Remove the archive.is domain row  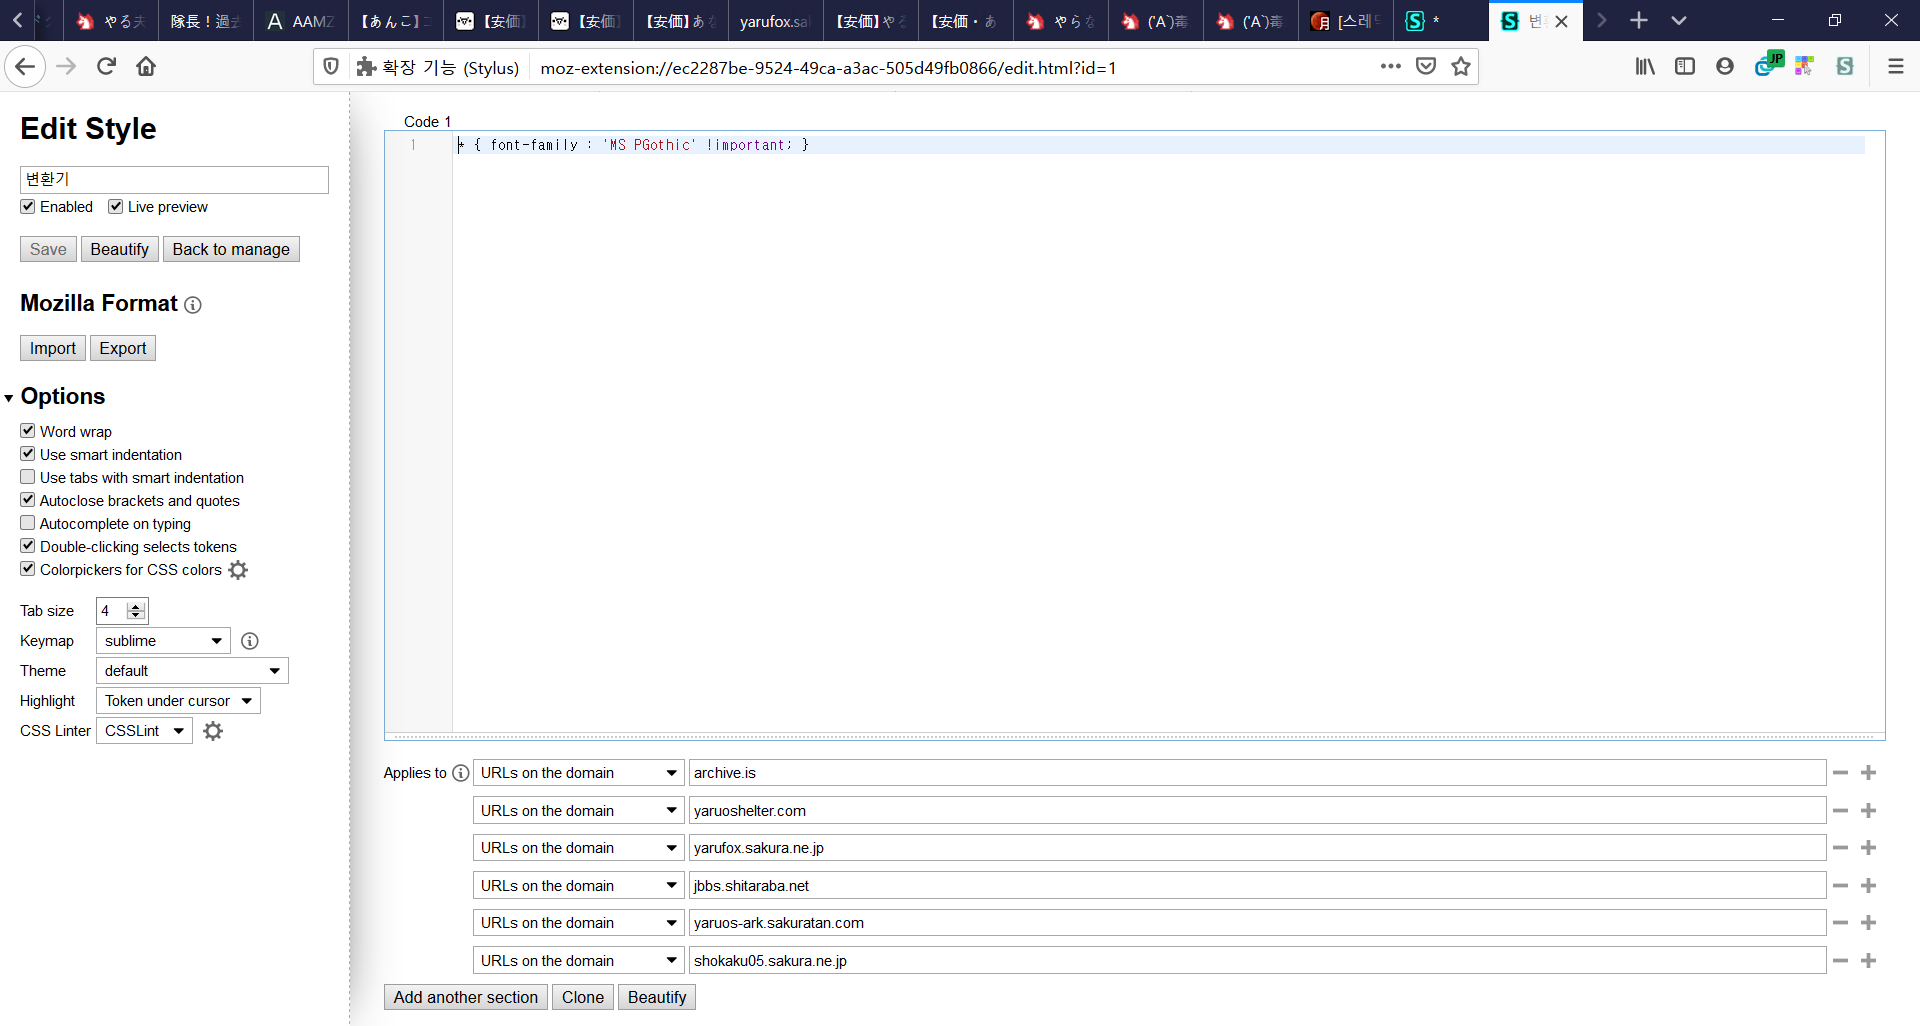click(x=1840, y=773)
